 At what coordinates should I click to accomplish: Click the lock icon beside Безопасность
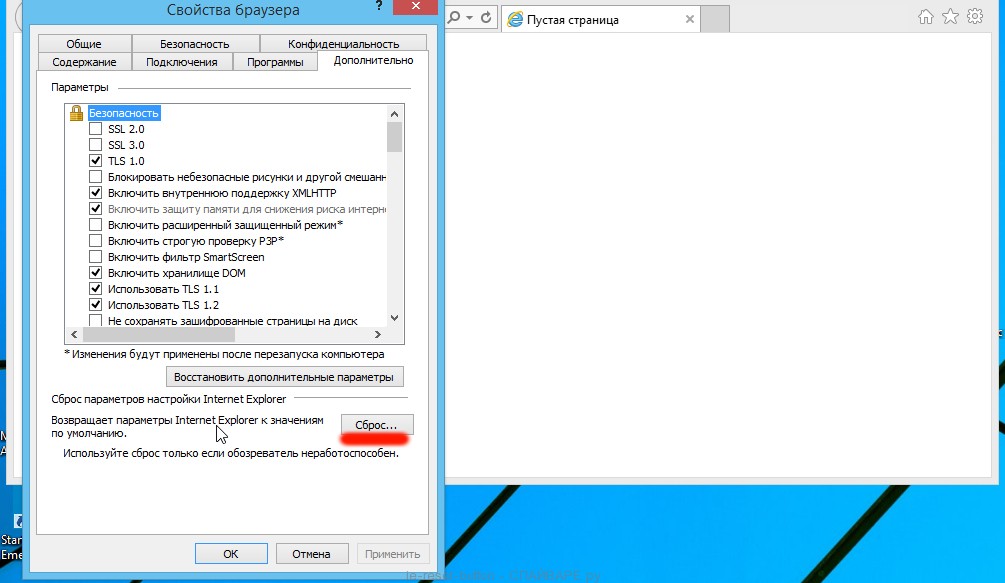(76, 113)
